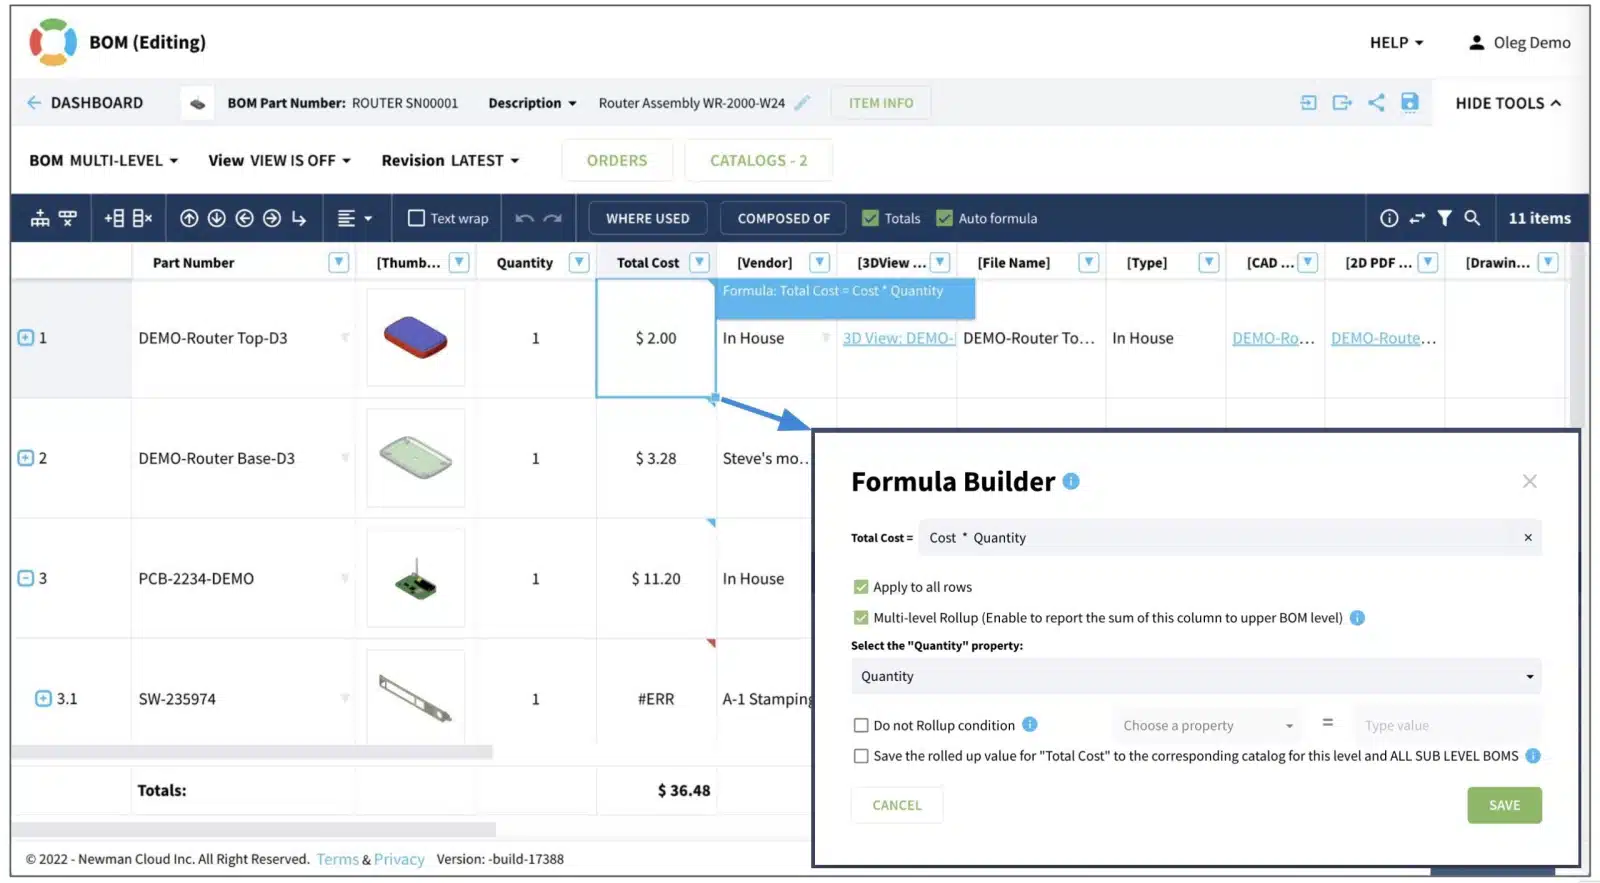Open the CATALOGS - 2 tab
1600x883 pixels.
[x=758, y=160]
